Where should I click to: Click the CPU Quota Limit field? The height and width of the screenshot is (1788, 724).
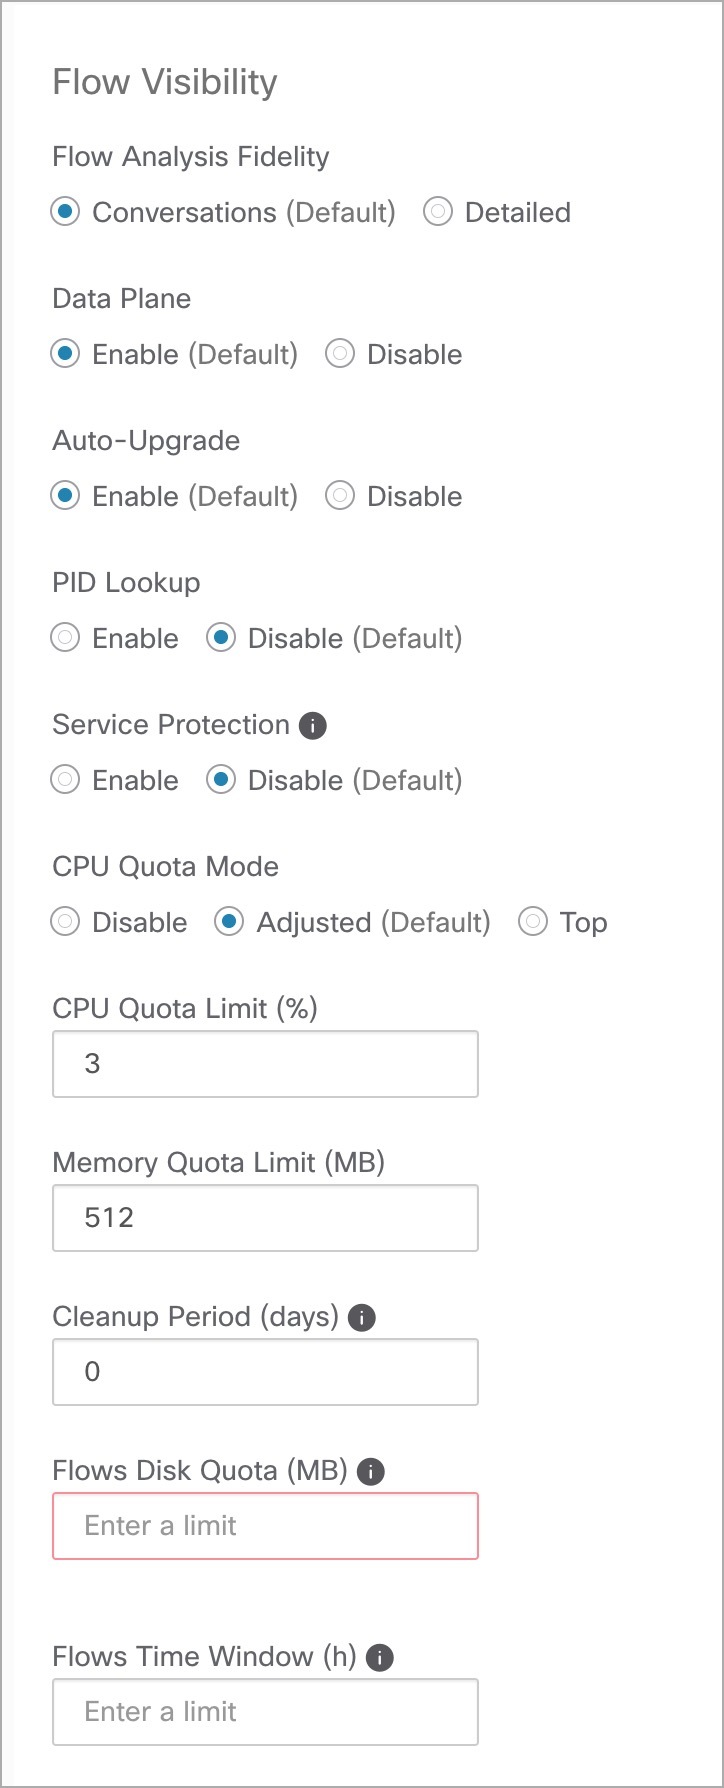(x=265, y=1064)
